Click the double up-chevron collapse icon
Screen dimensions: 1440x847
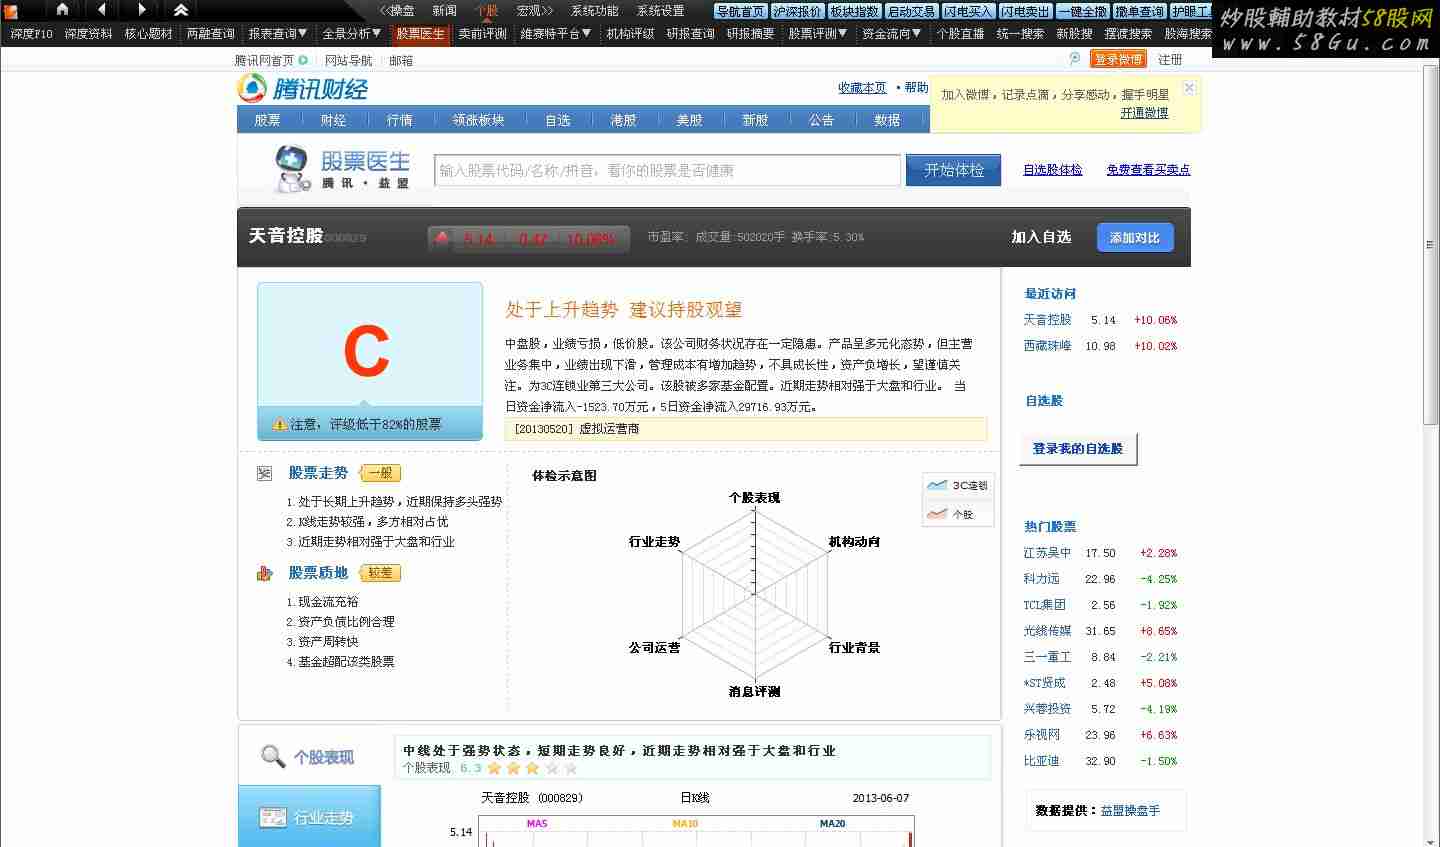181,9
